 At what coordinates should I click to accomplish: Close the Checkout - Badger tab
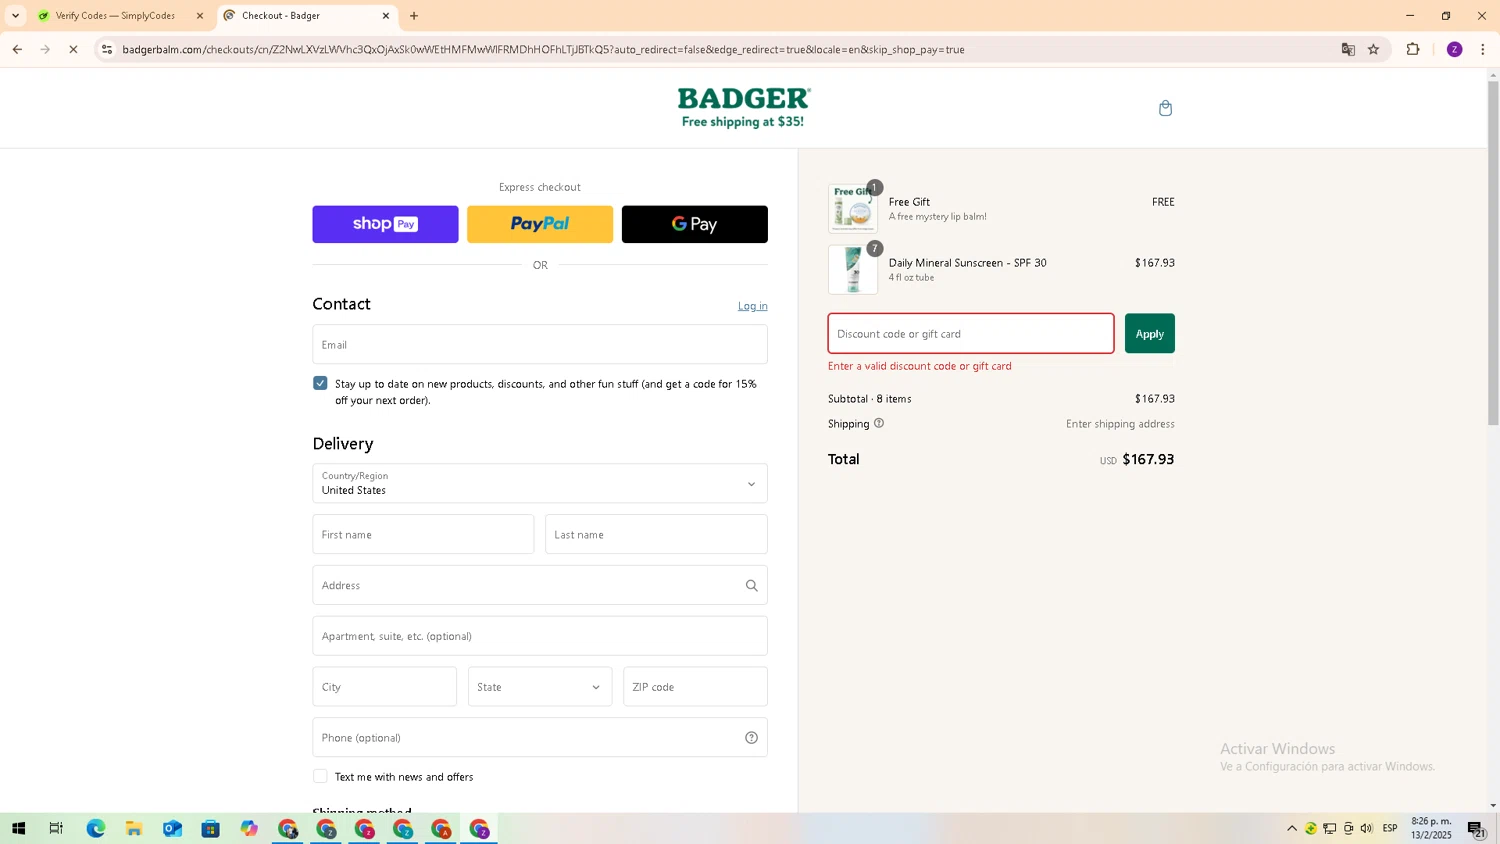coord(386,16)
